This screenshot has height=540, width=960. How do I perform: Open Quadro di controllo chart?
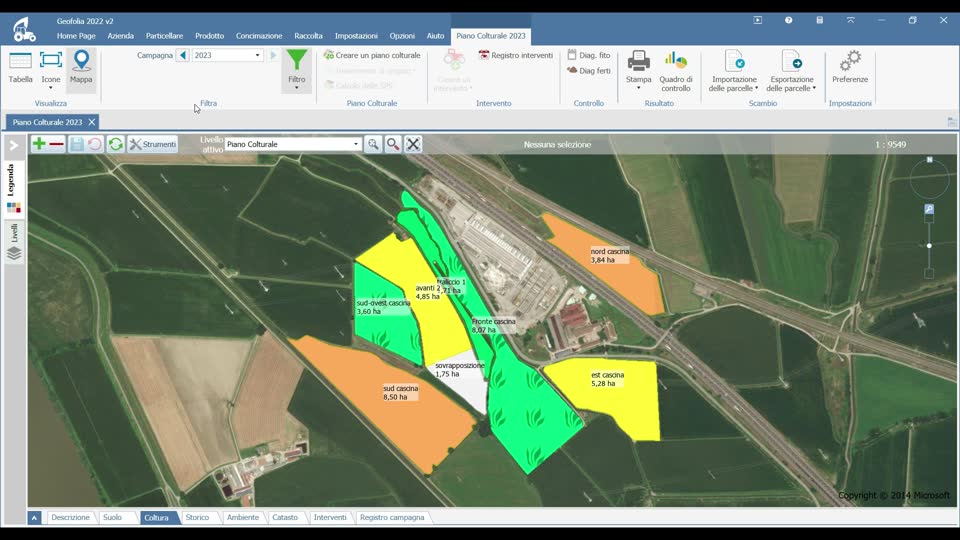(x=676, y=72)
